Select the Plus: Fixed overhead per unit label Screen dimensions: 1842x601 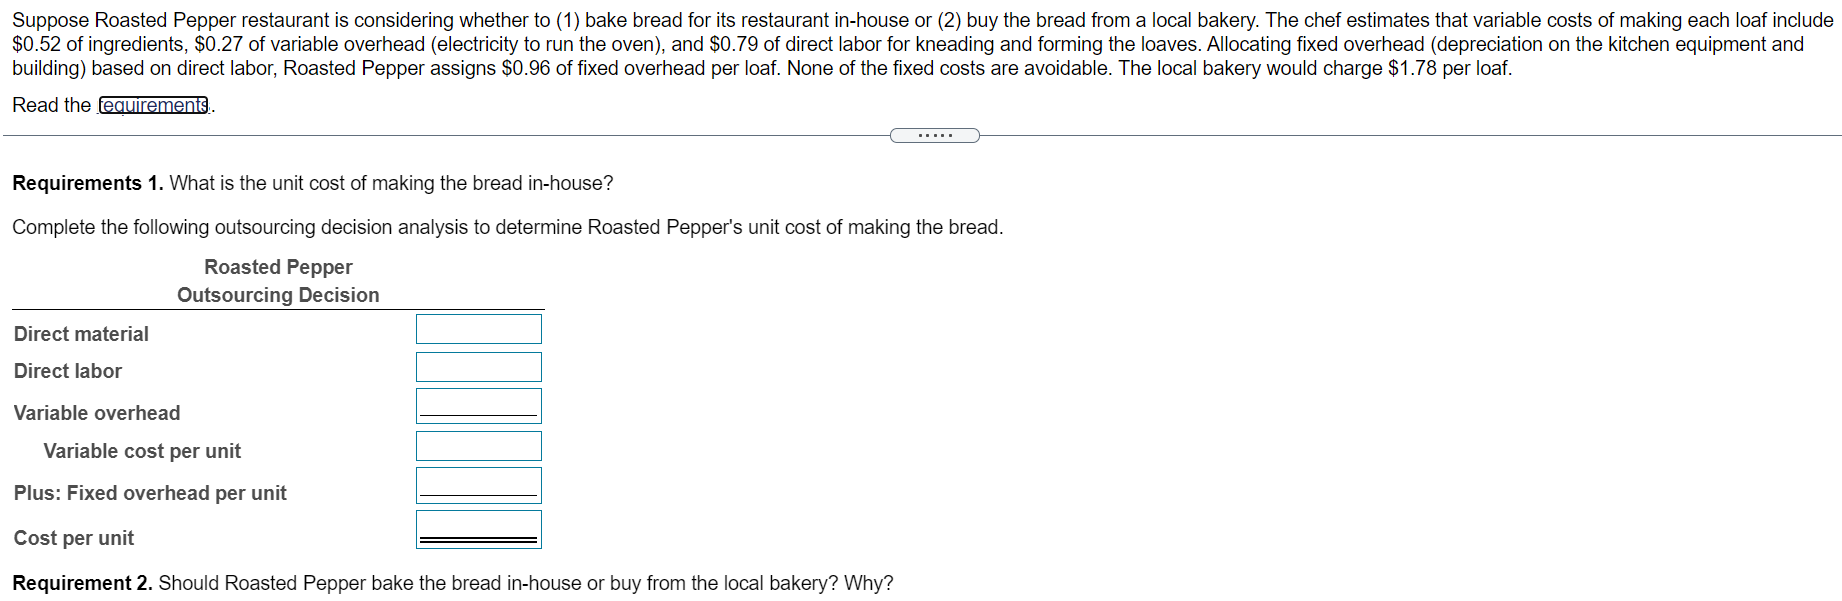150,492
